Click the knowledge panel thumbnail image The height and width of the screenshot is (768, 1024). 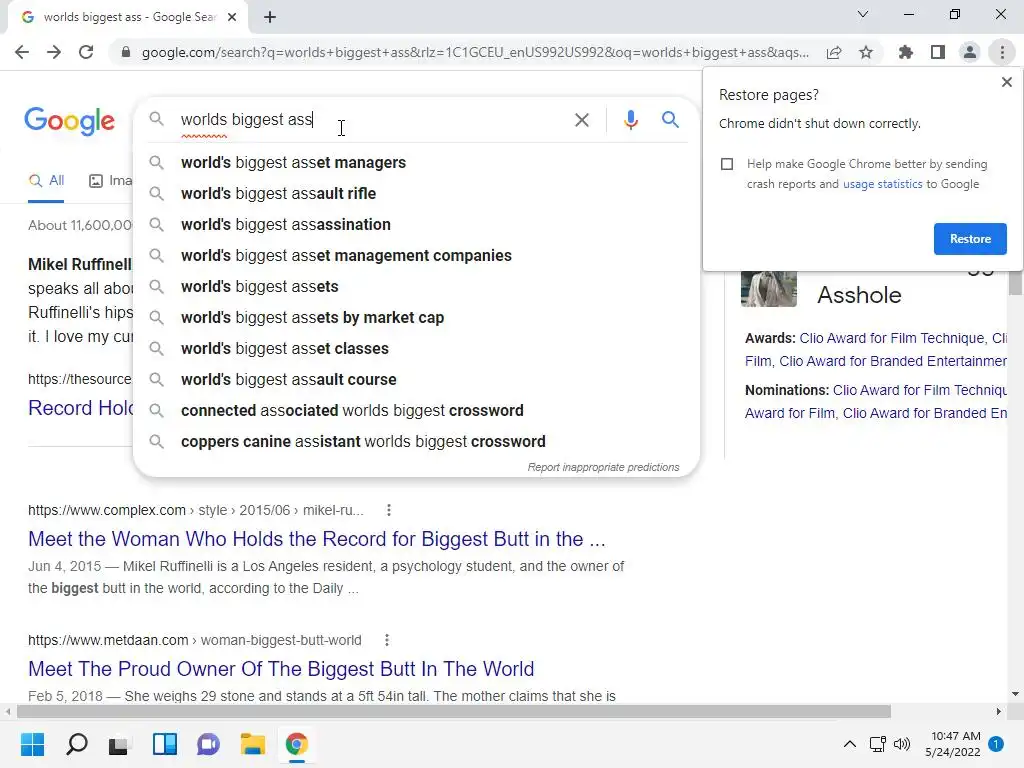769,288
